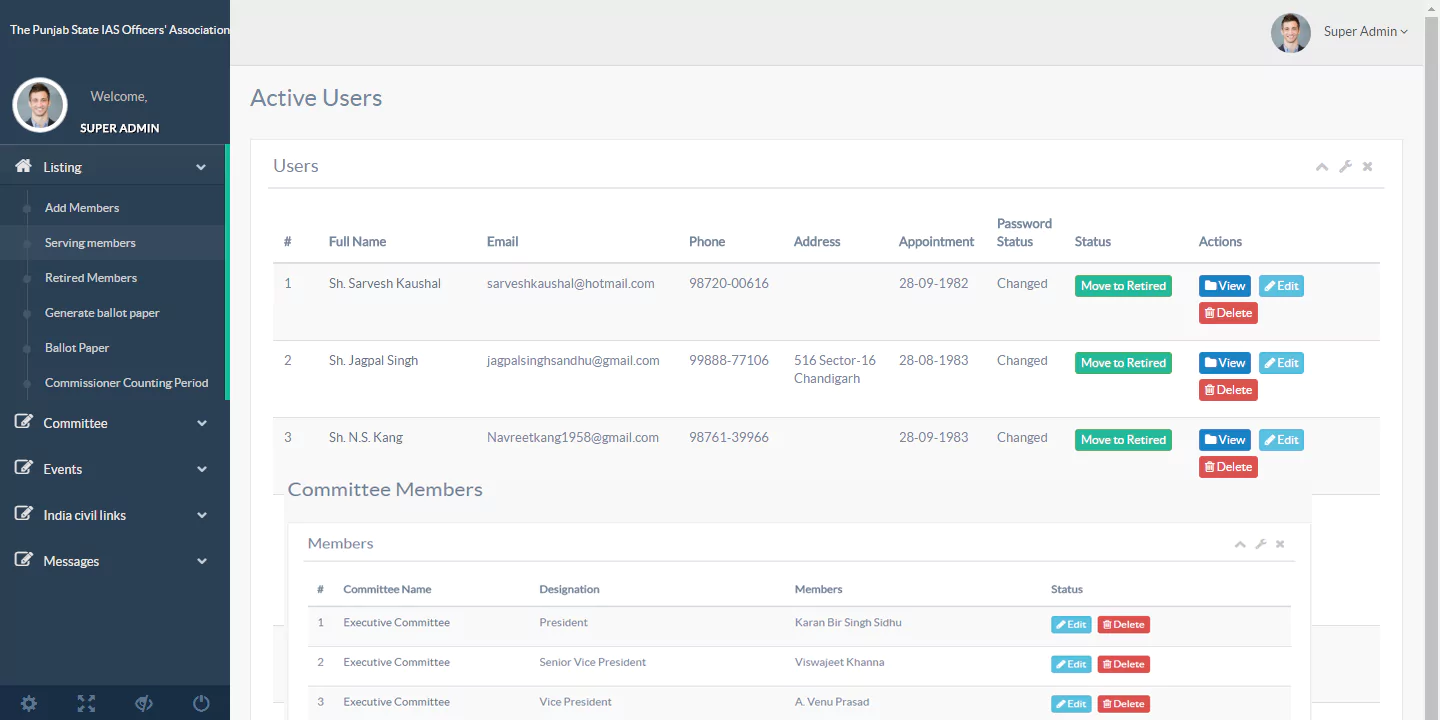This screenshot has height=720, width=1440.
Task: Click the Super Admin avatar in top bar
Action: pos(1291,33)
